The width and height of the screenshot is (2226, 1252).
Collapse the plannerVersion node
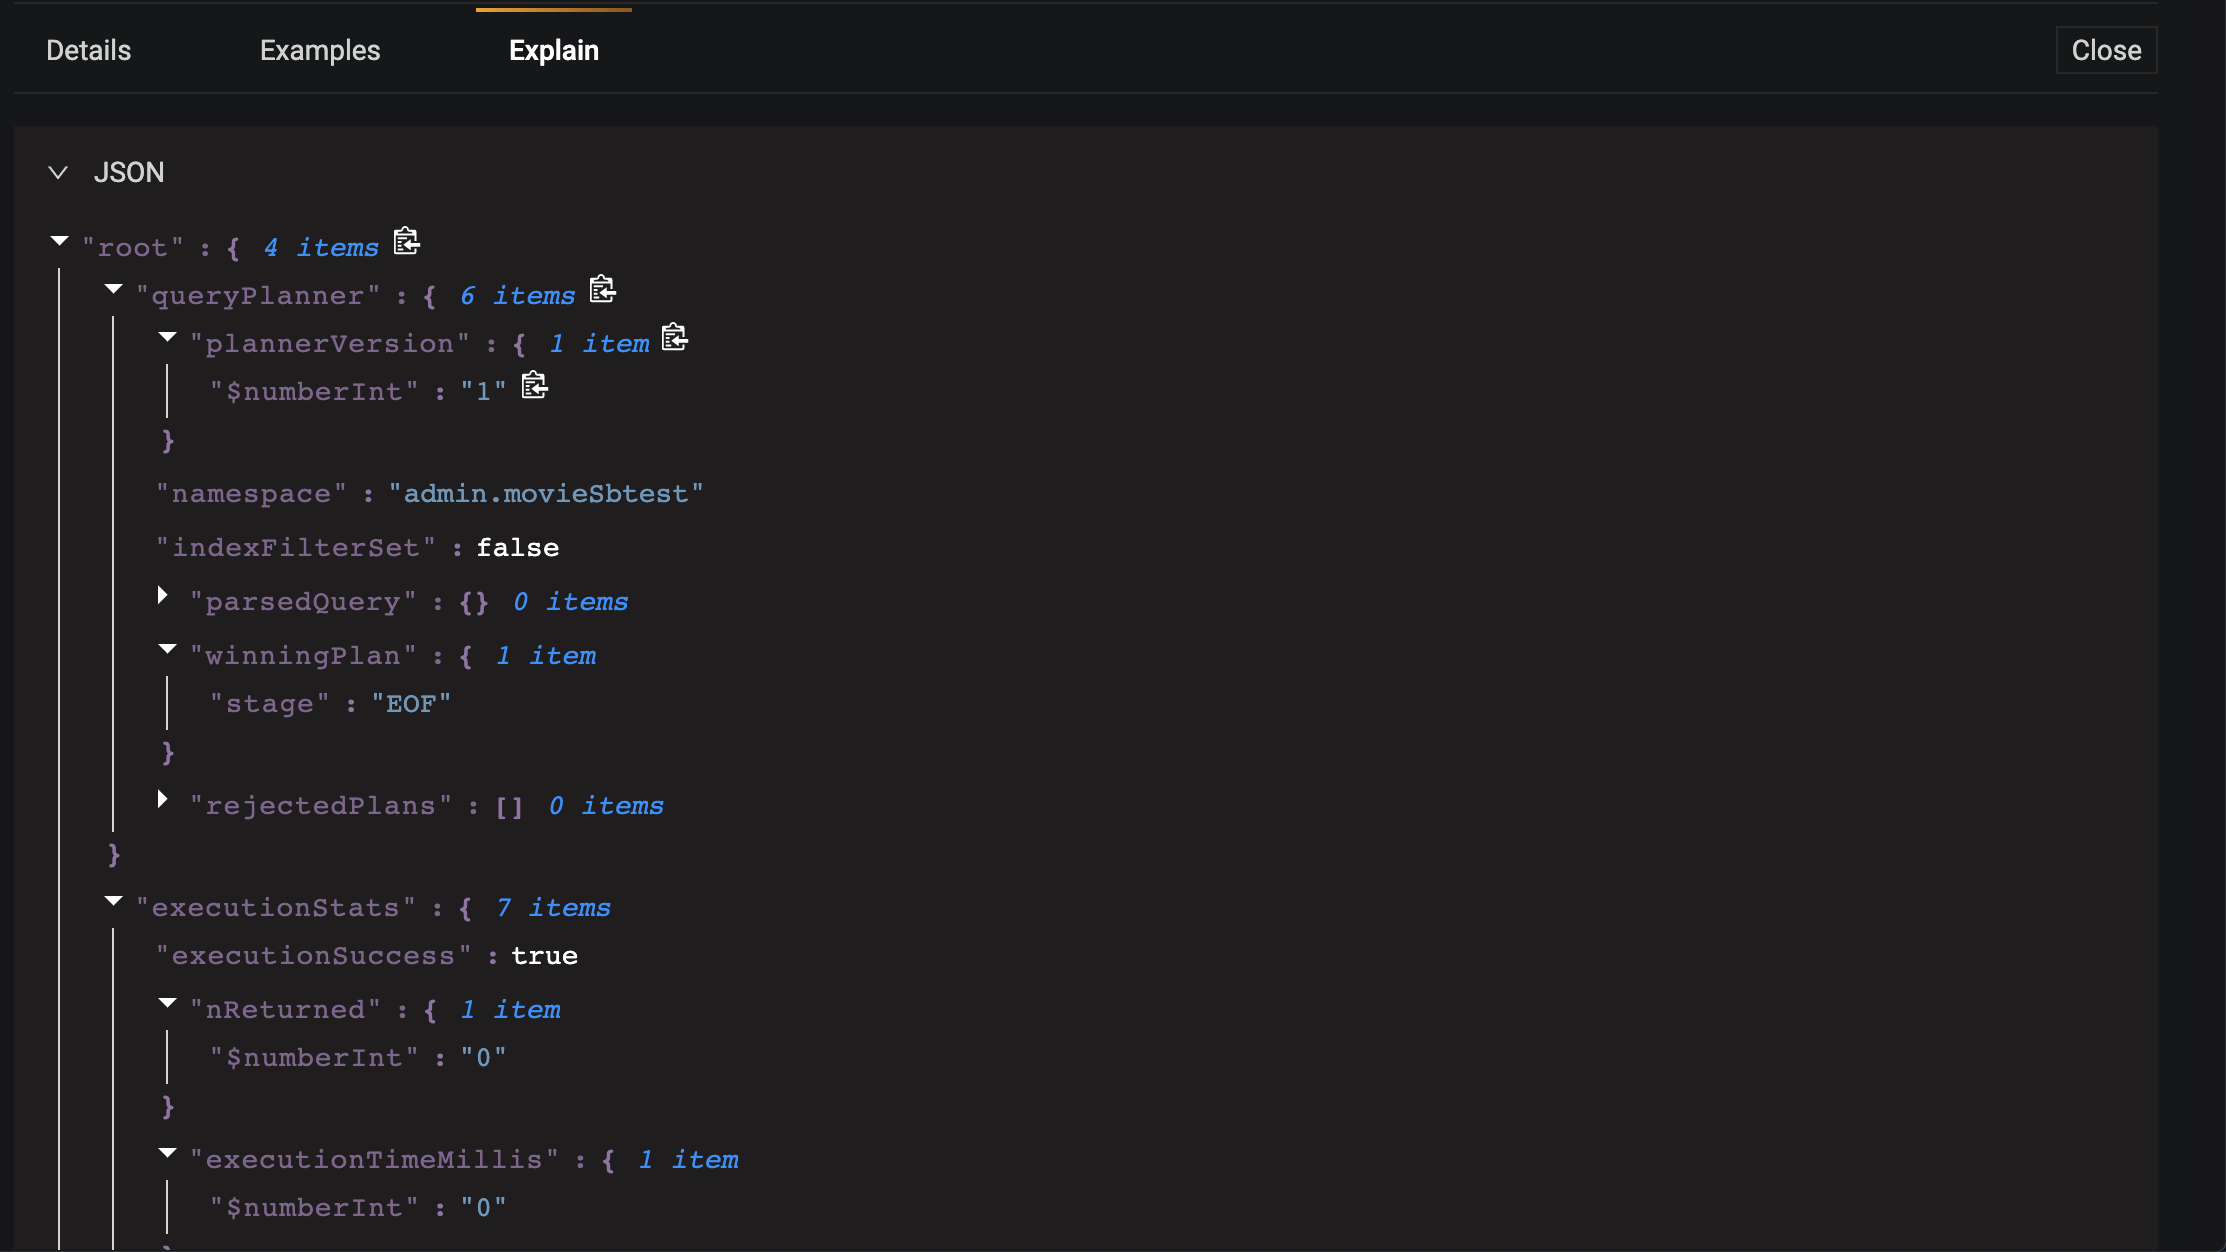pos(168,337)
